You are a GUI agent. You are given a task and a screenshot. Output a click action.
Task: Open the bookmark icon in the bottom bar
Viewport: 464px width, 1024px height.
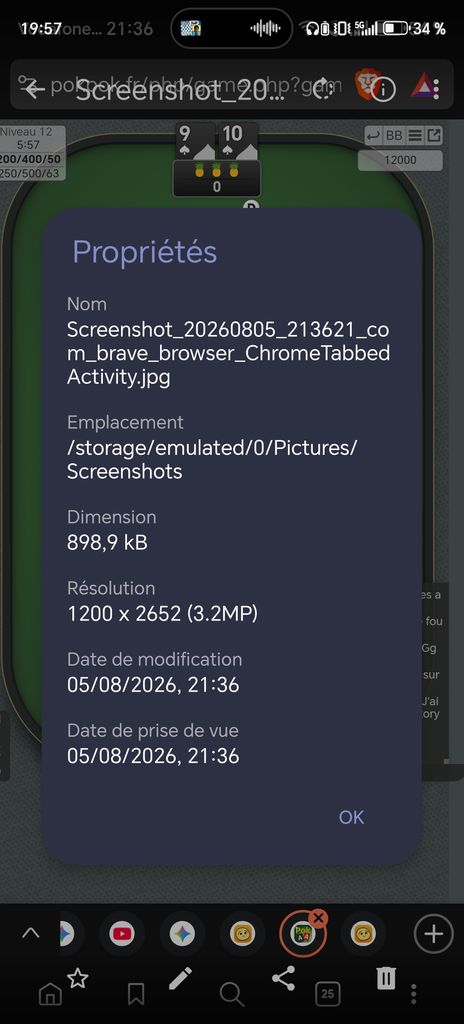[136, 994]
